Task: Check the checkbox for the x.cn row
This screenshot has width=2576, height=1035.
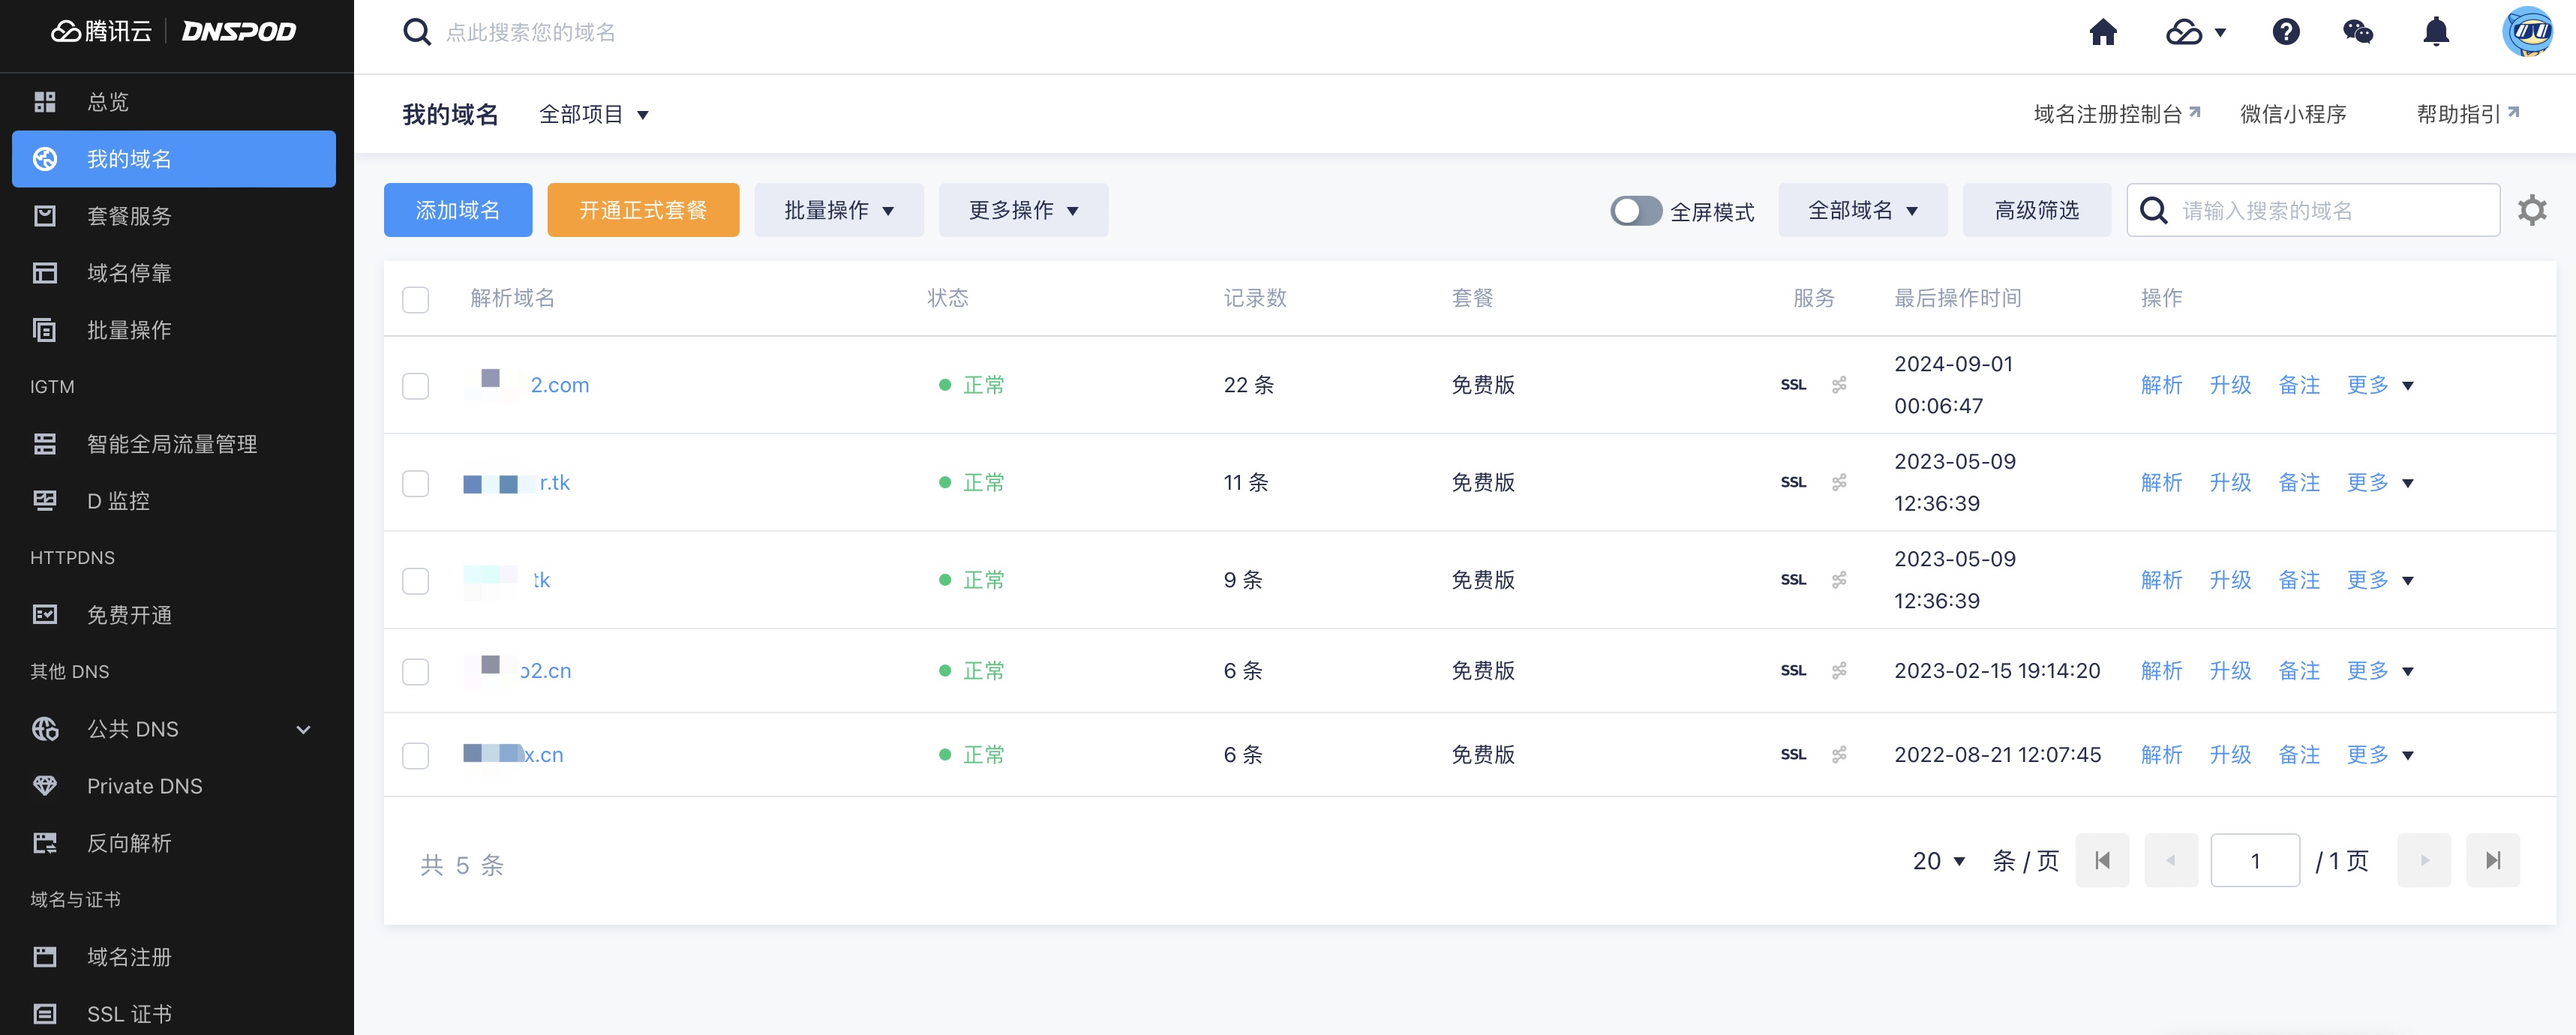Action: pos(415,756)
